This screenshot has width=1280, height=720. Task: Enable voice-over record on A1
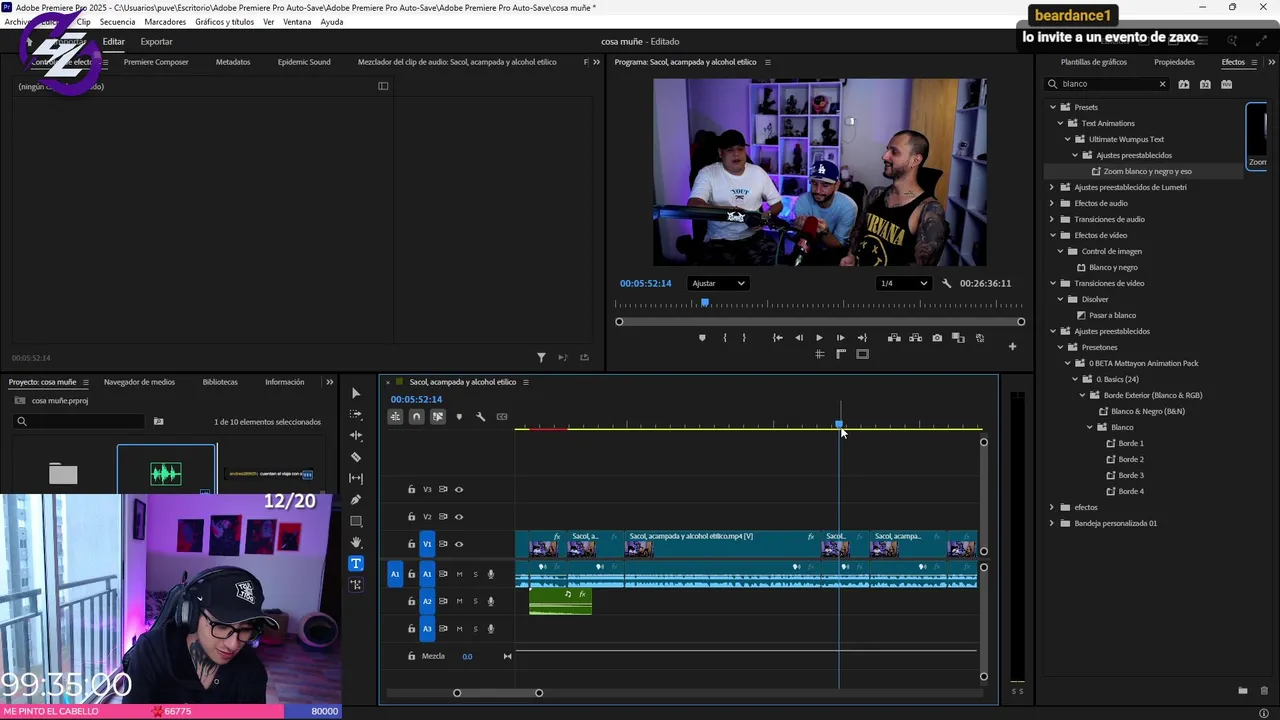coord(490,574)
